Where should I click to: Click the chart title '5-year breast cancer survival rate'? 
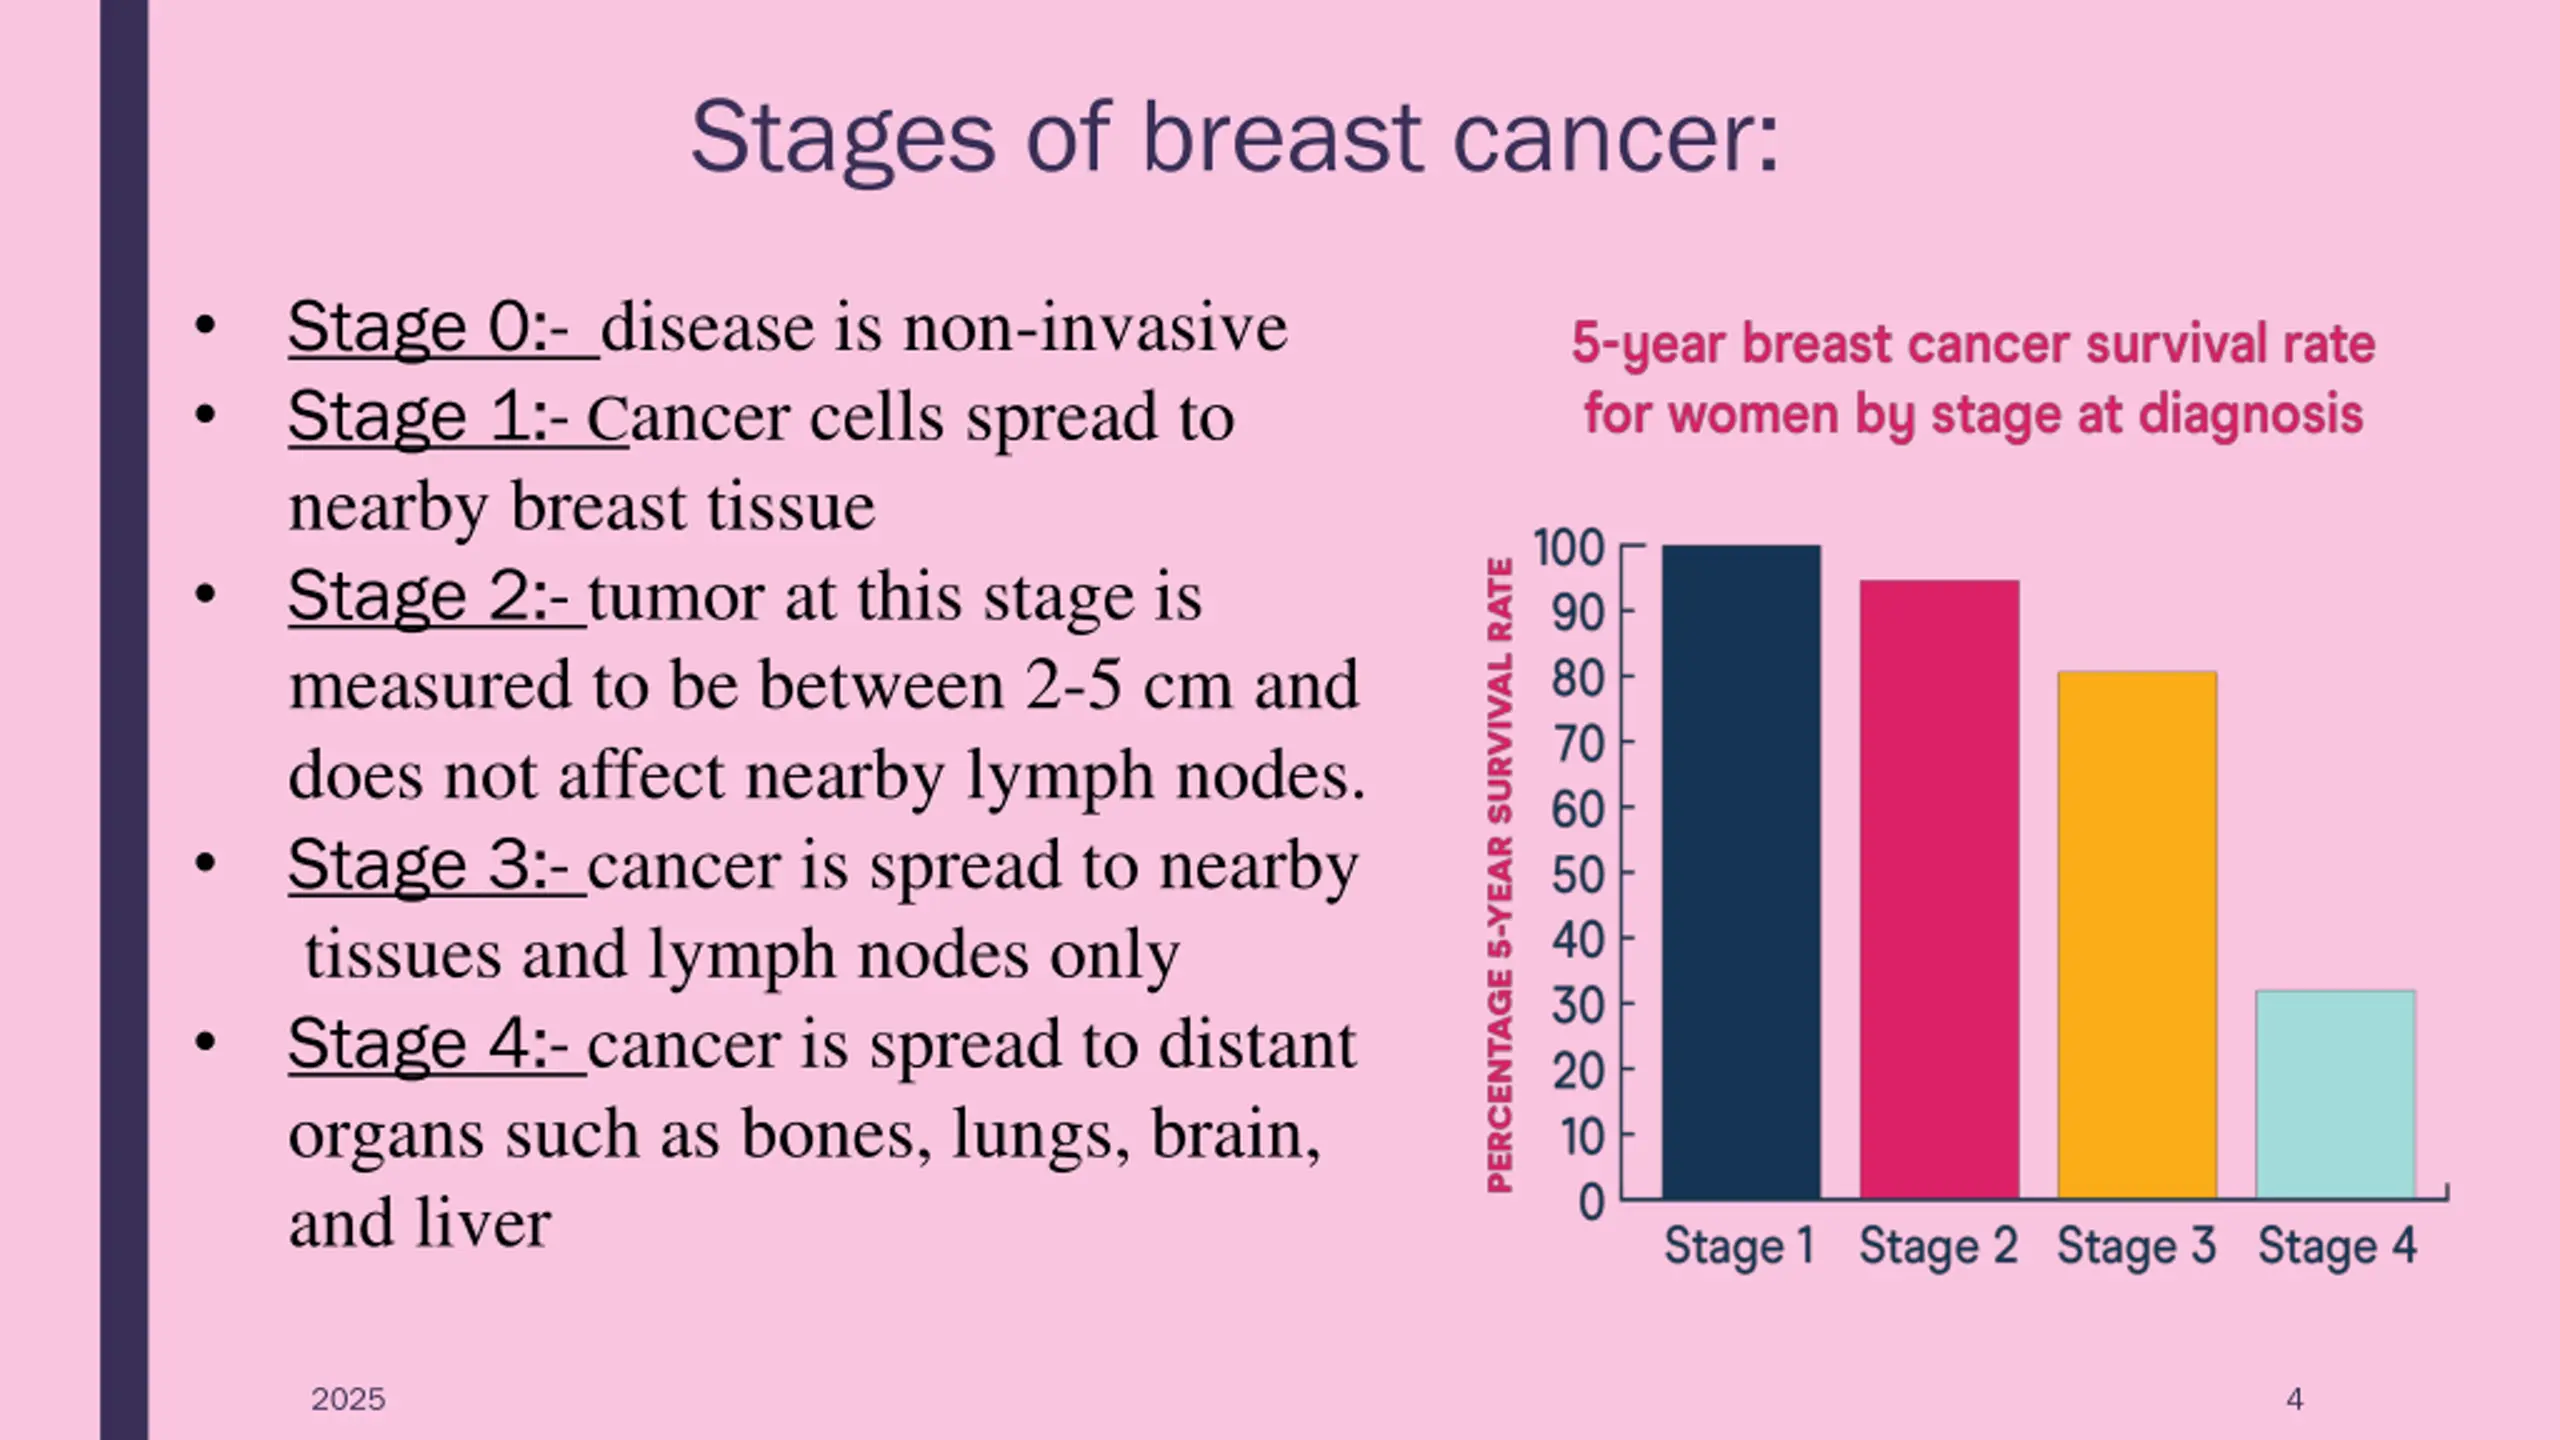[1973, 345]
